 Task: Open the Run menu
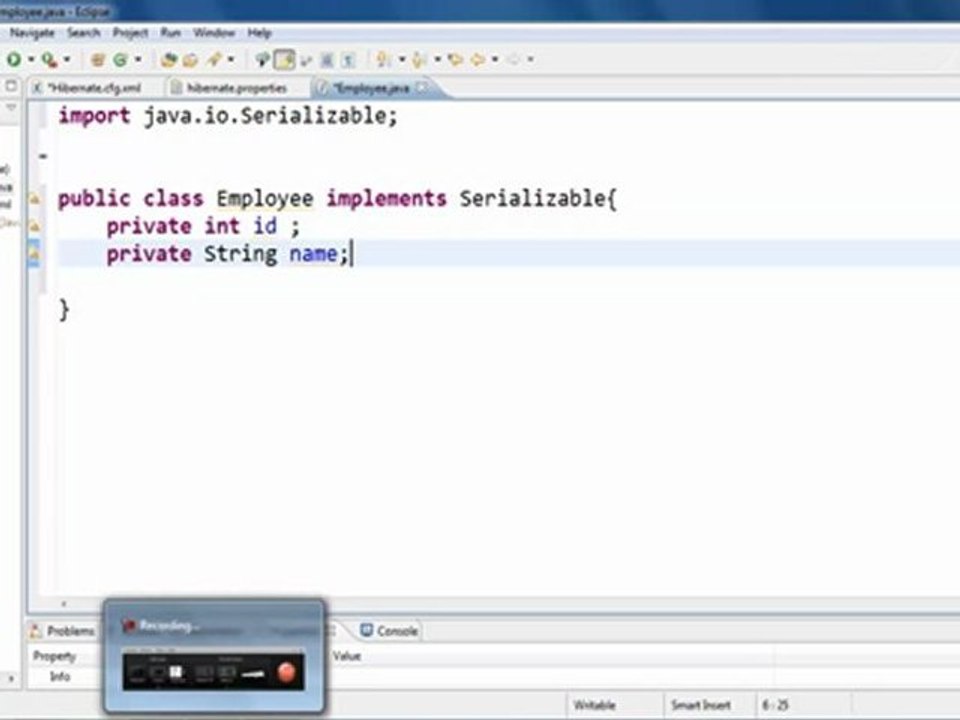pos(171,32)
